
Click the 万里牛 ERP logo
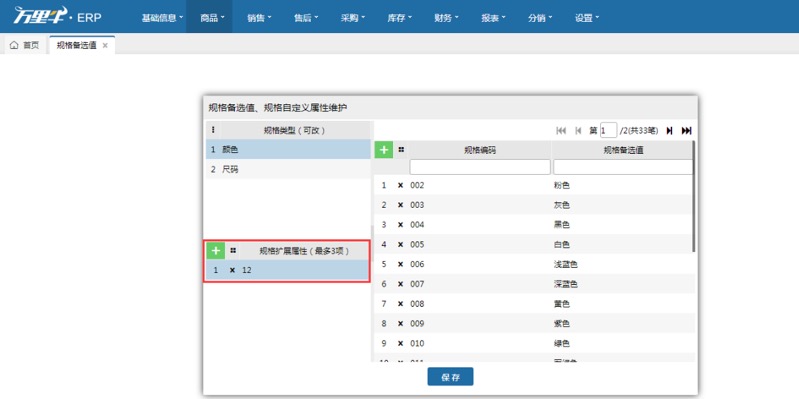point(57,16)
